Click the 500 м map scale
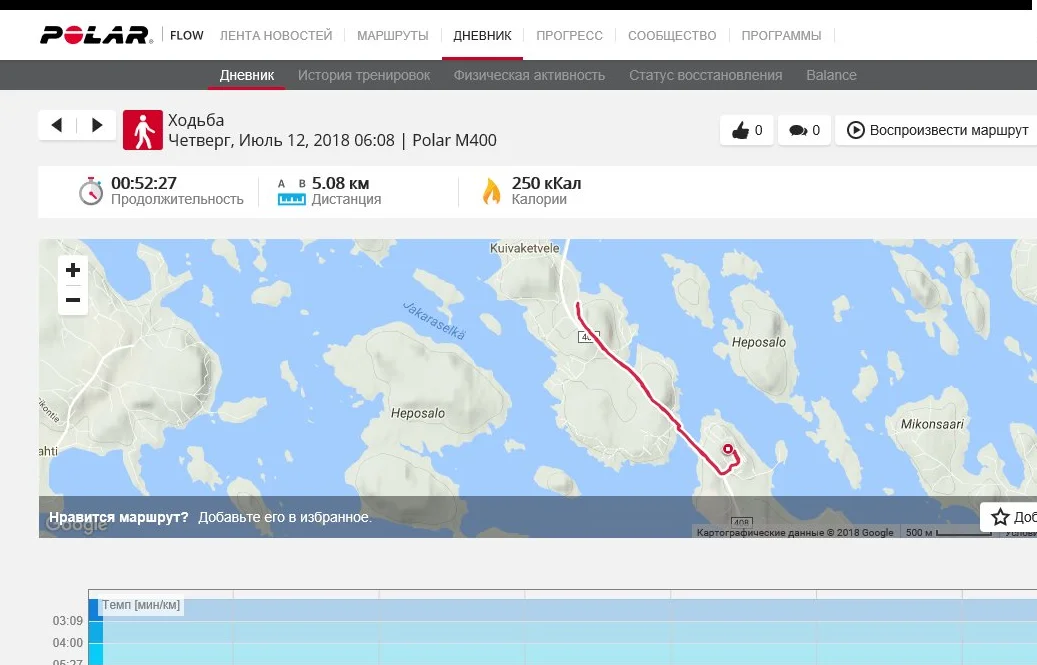The image size is (1037, 665). coord(948,533)
